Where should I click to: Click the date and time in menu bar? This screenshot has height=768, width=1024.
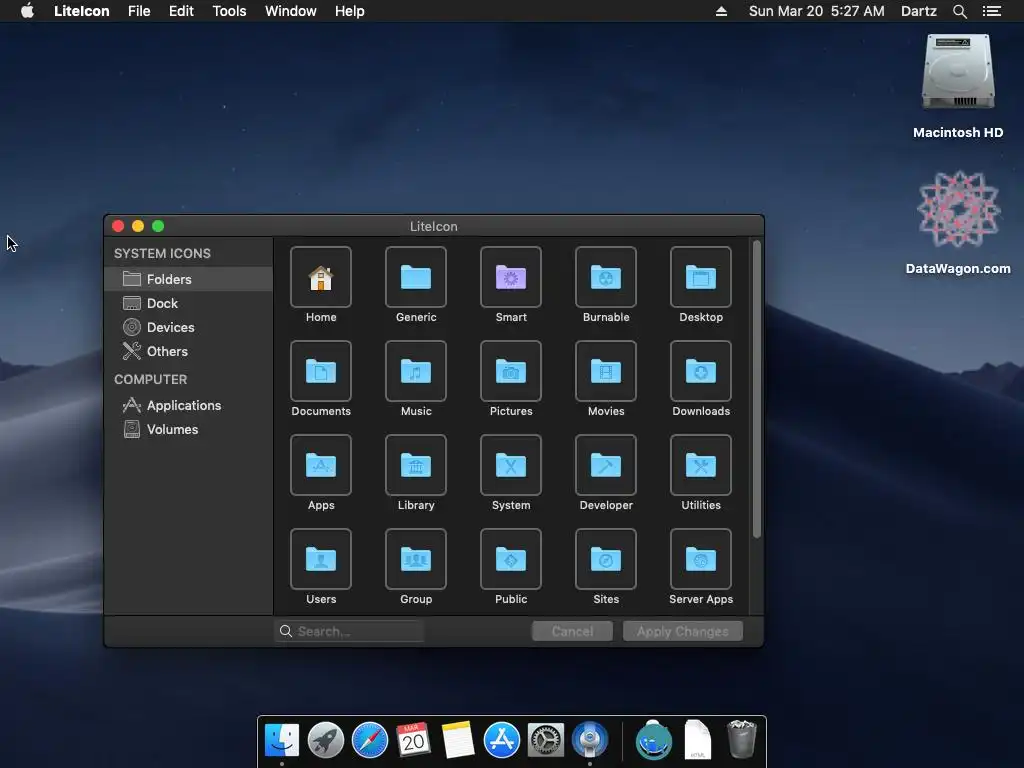(816, 11)
